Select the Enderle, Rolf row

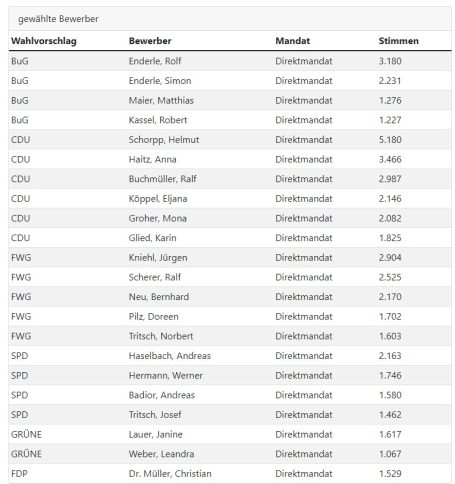(x=230, y=61)
